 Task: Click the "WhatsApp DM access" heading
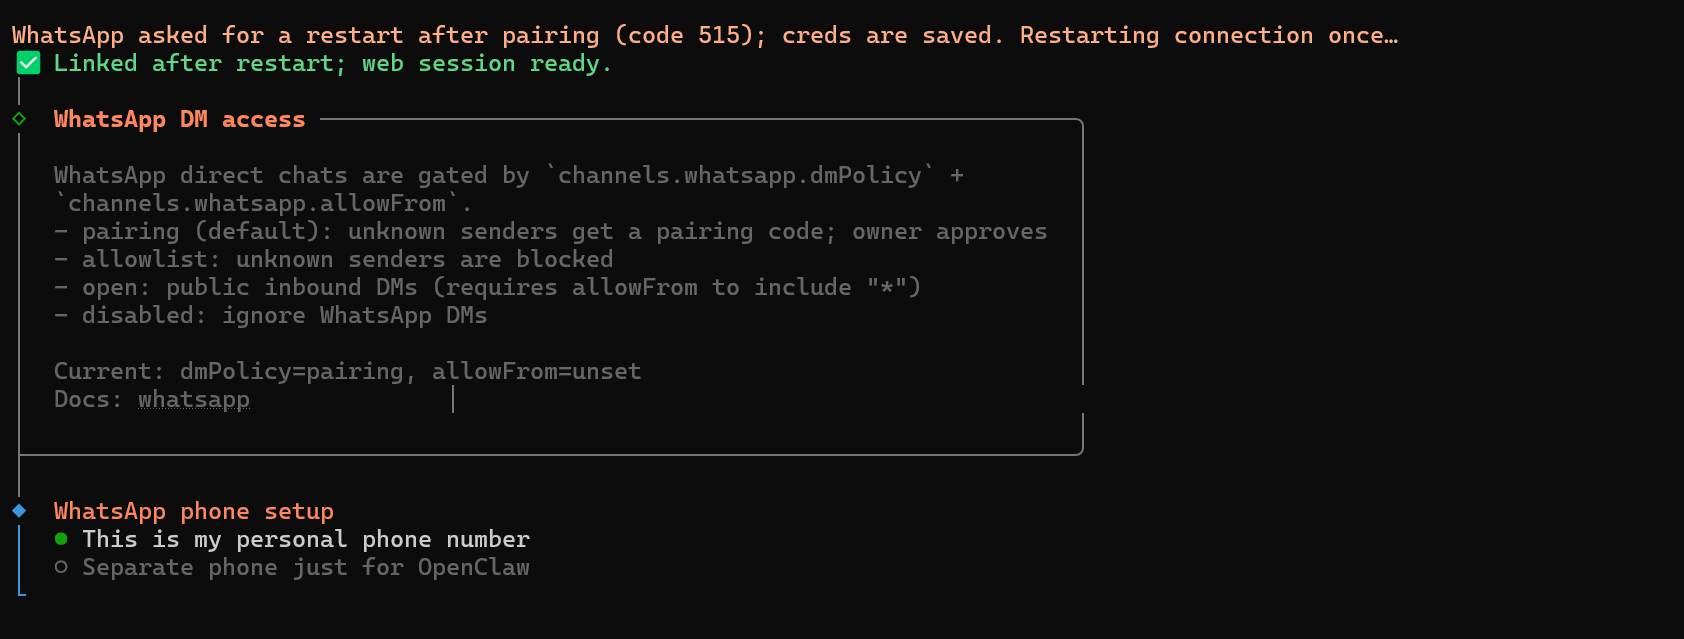(x=179, y=119)
